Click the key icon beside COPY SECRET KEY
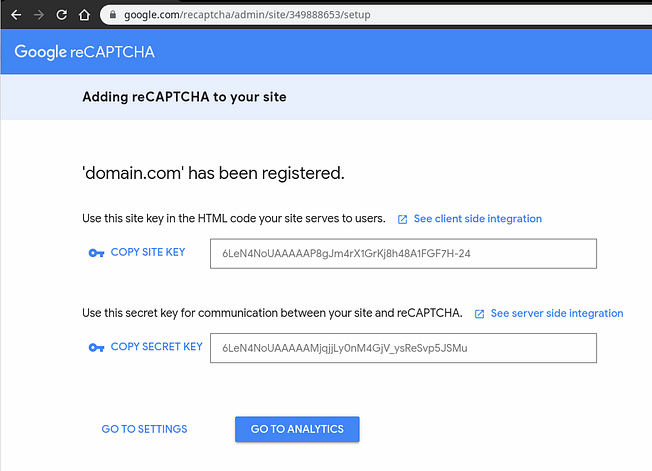The height and width of the screenshot is (471, 652). (x=96, y=347)
